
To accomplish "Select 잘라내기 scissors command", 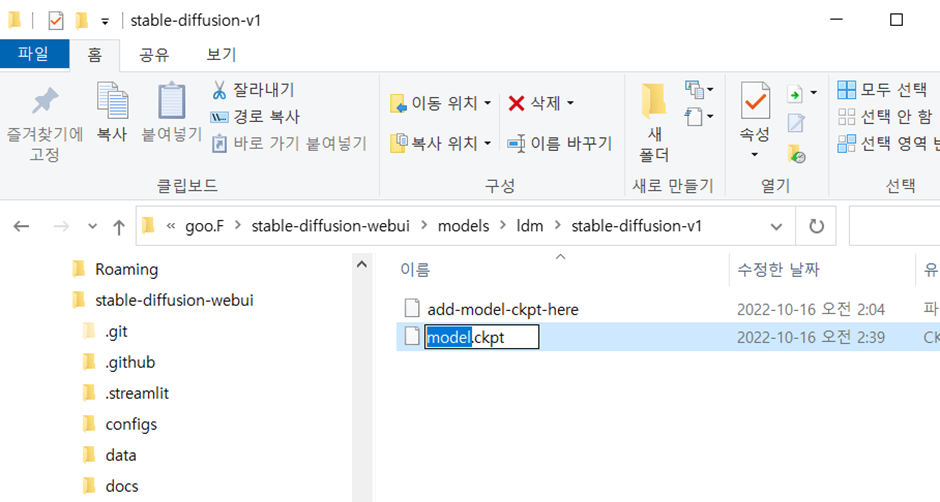I will [253, 90].
